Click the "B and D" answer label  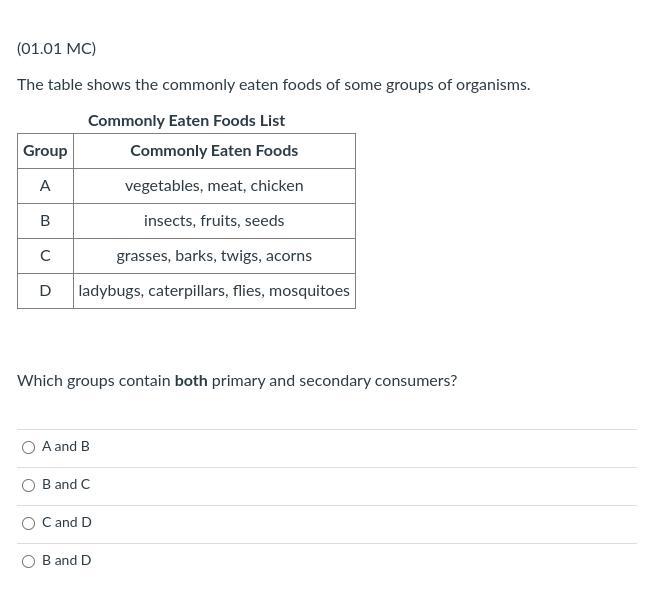[67, 560]
